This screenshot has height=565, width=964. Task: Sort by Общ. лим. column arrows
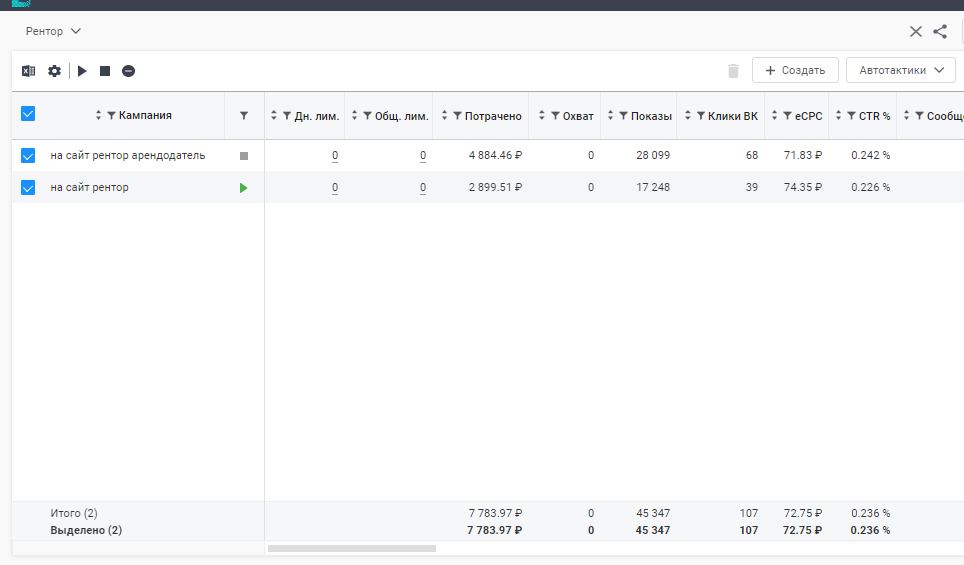tap(354, 115)
